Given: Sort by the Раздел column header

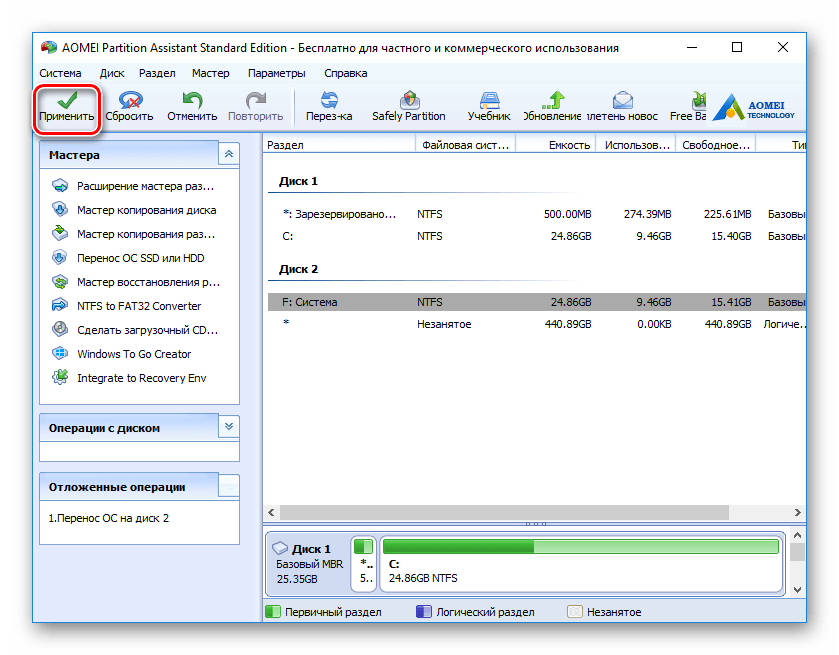Looking at the screenshot, I should point(339,144).
